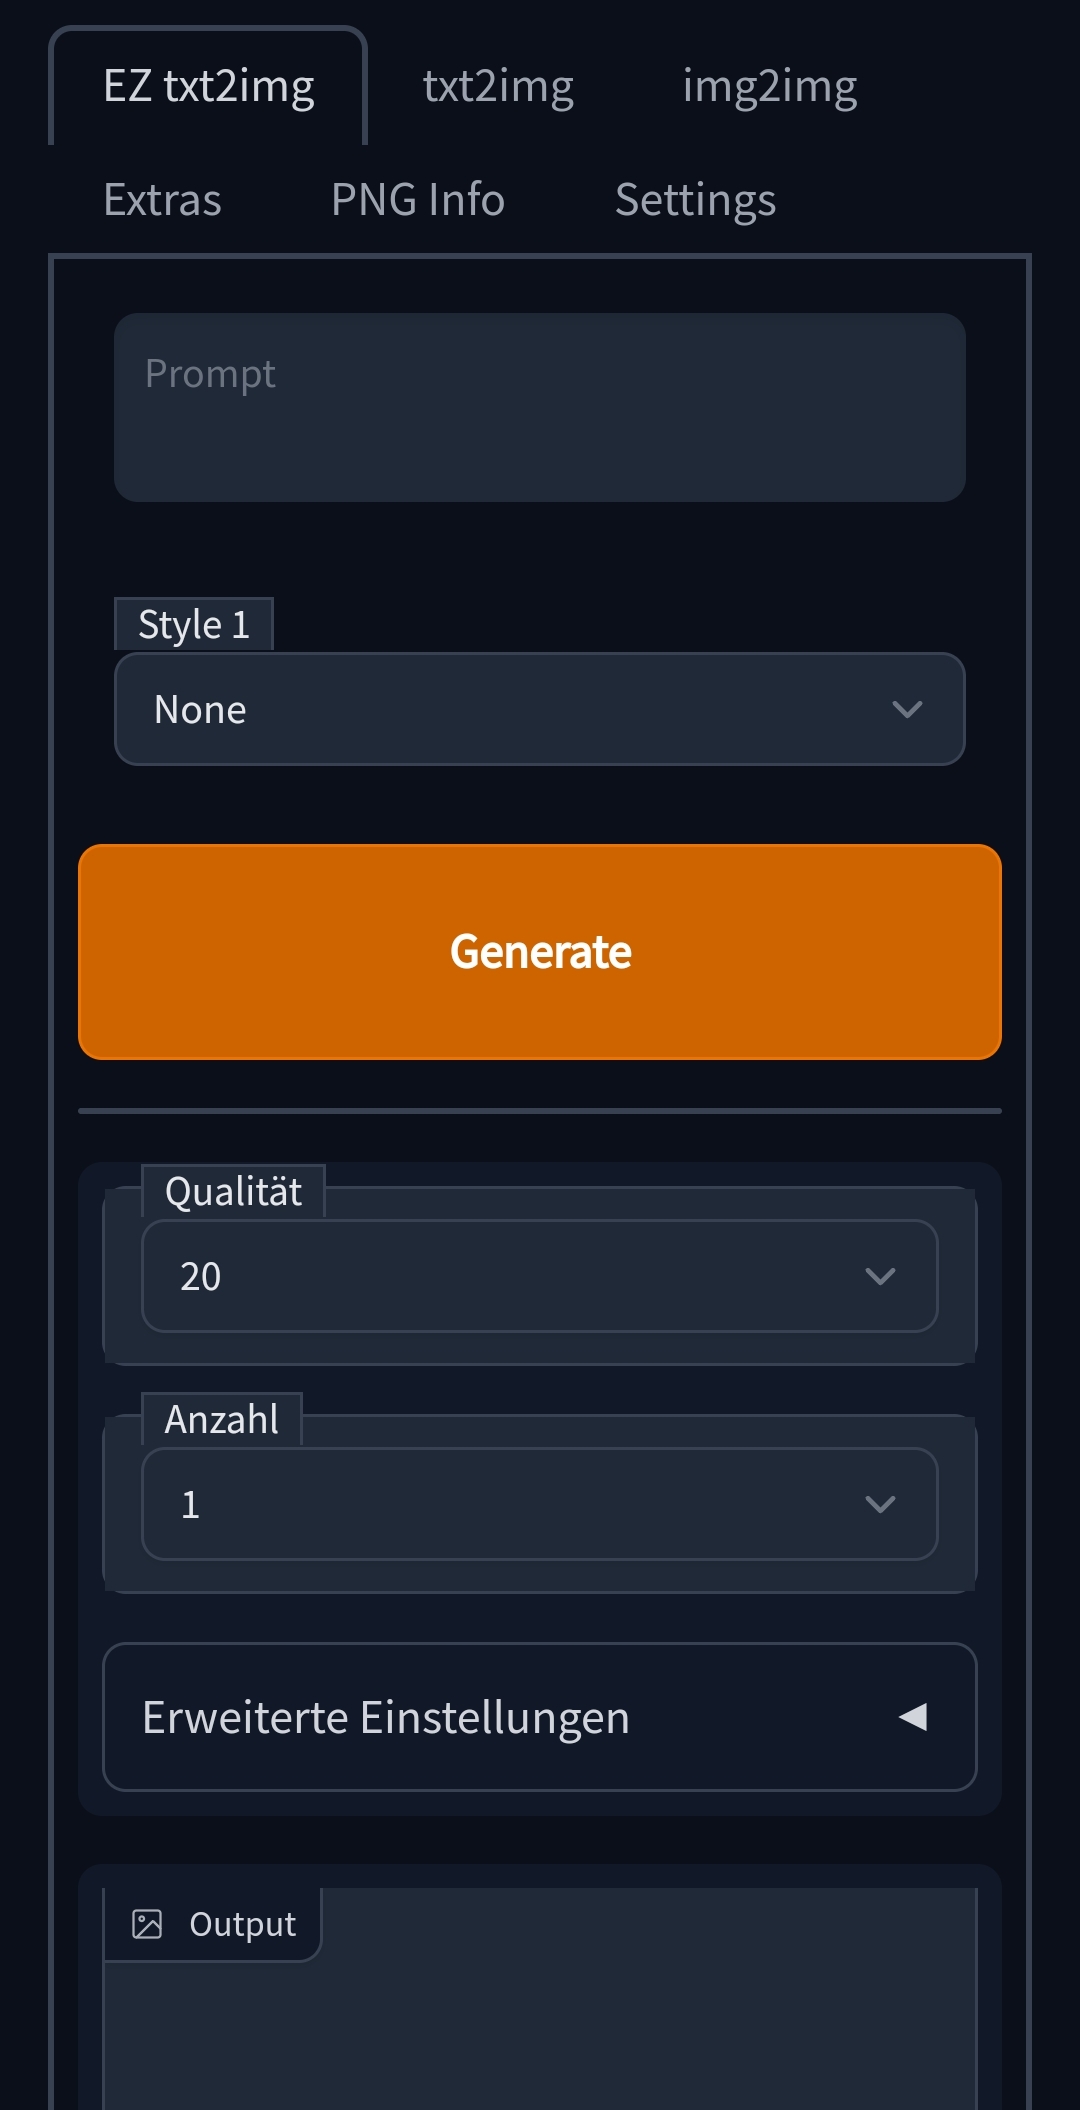Select the EZ txt2img tab

209,84
